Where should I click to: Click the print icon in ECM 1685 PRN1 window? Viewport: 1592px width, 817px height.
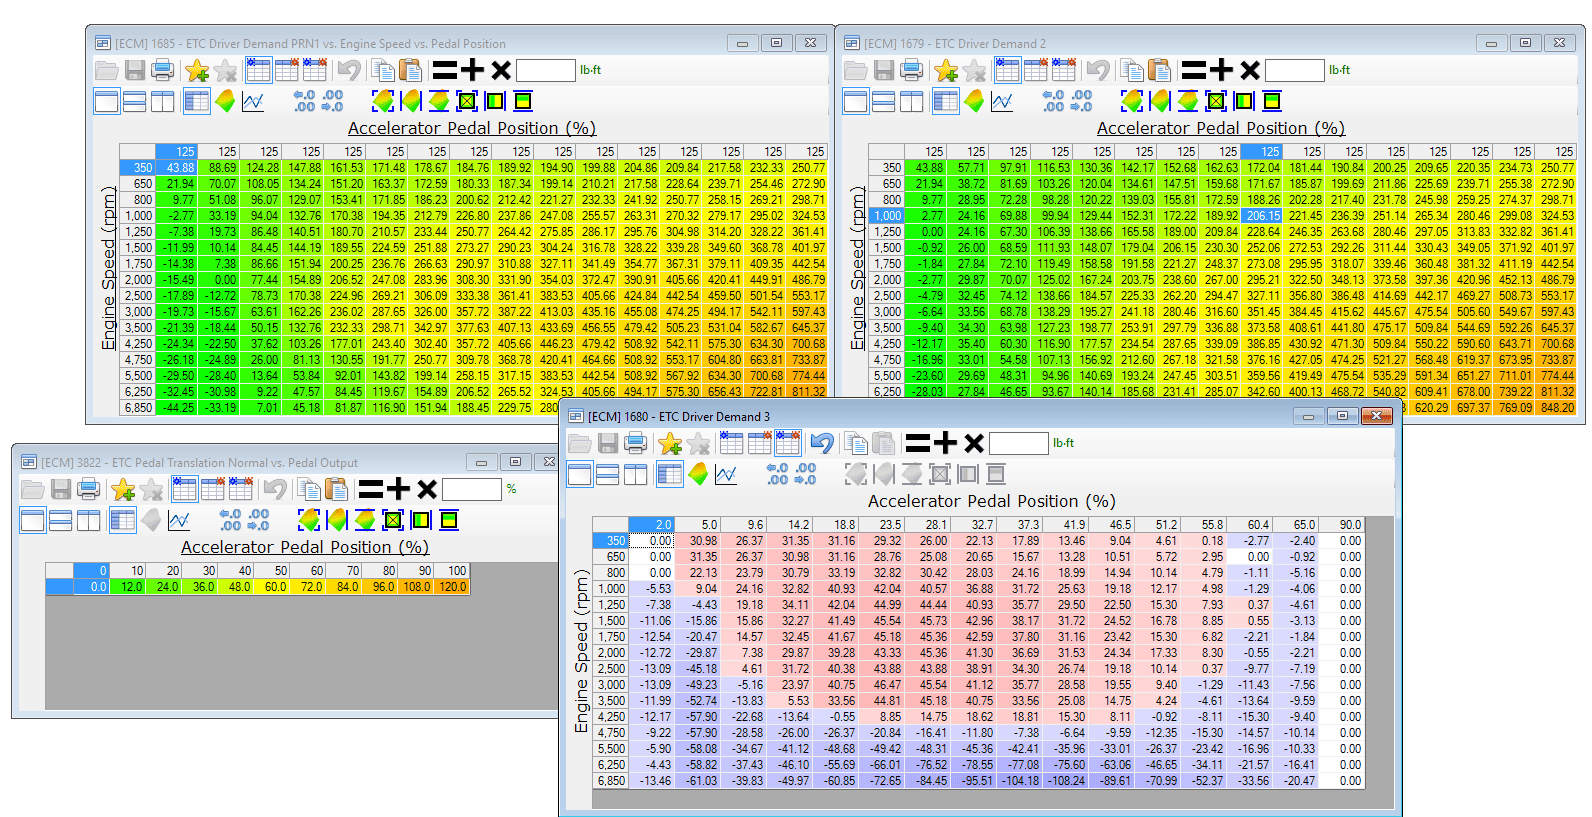[163, 70]
